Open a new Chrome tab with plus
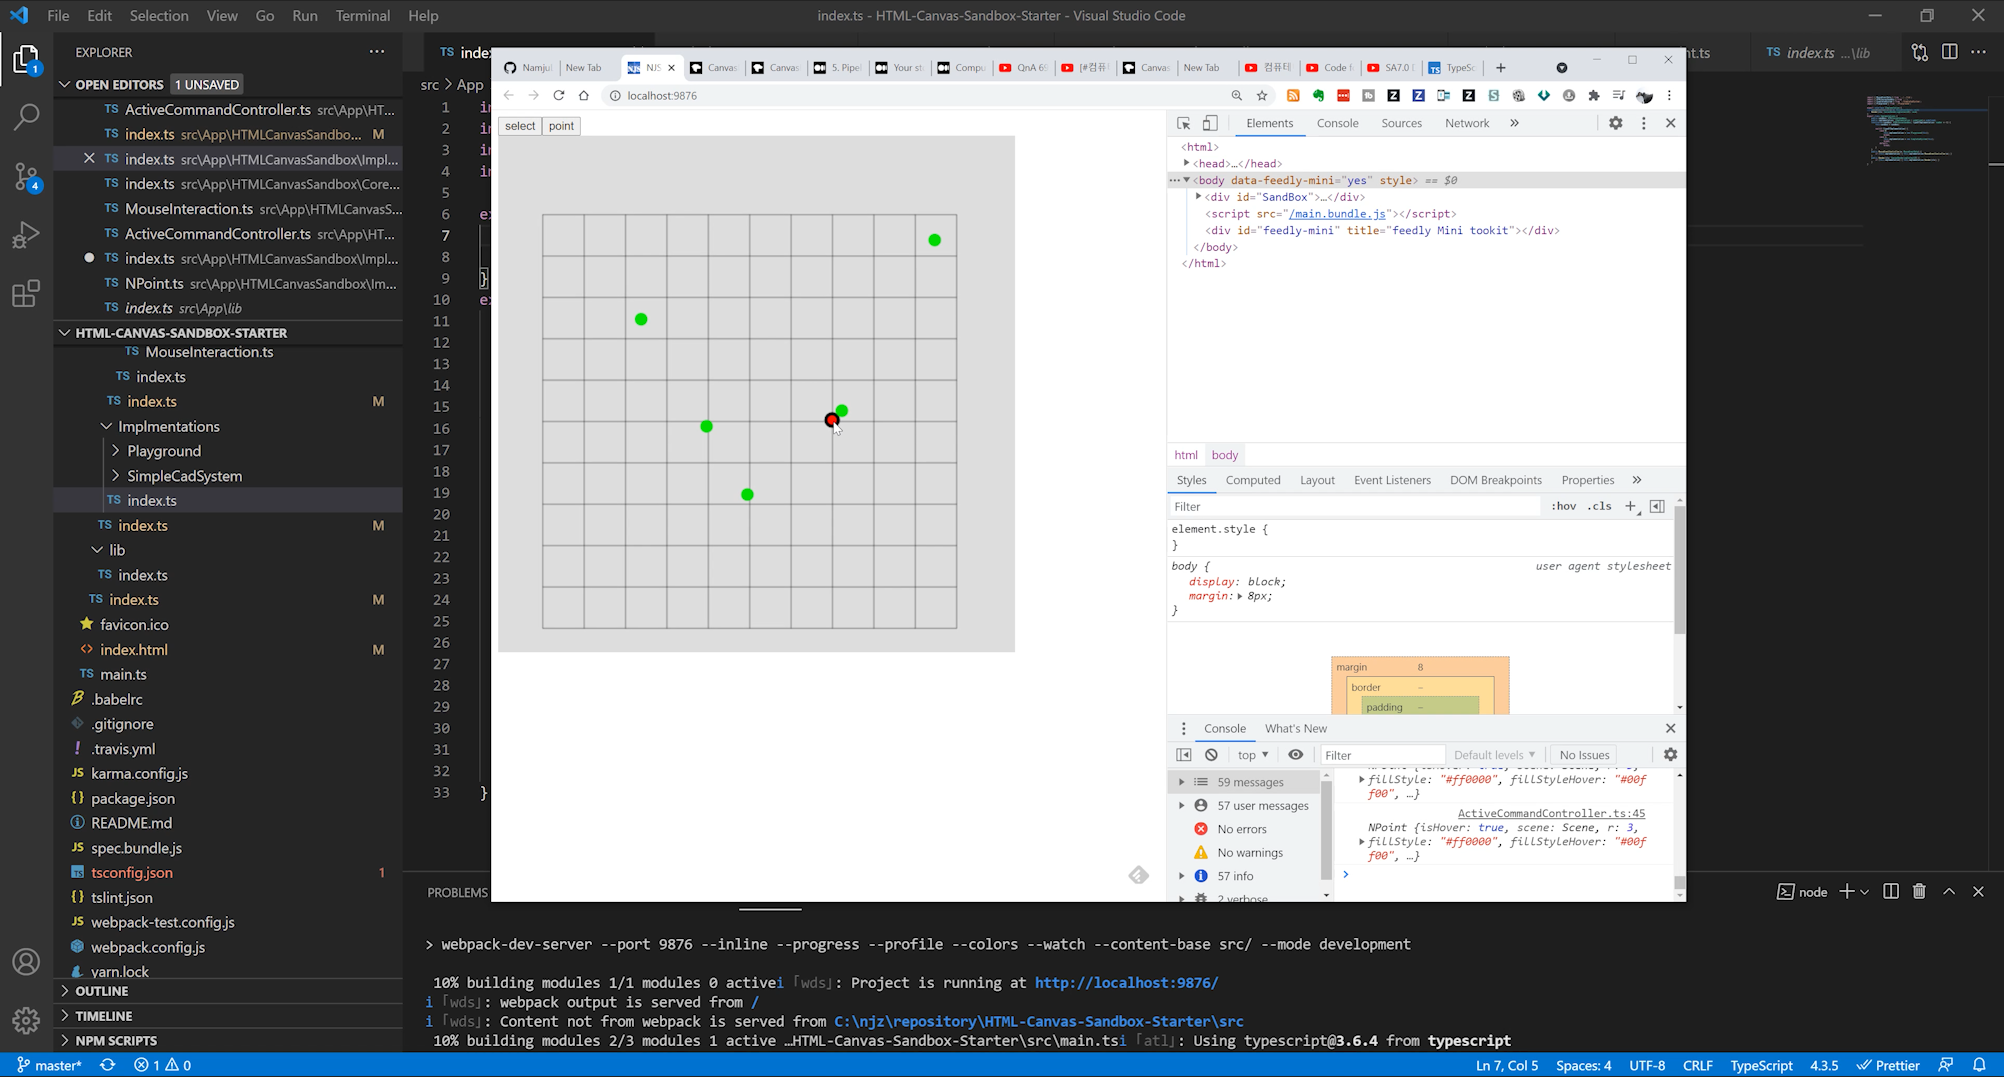This screenshot has width=2004, height=1077. tap(1501, 68)
